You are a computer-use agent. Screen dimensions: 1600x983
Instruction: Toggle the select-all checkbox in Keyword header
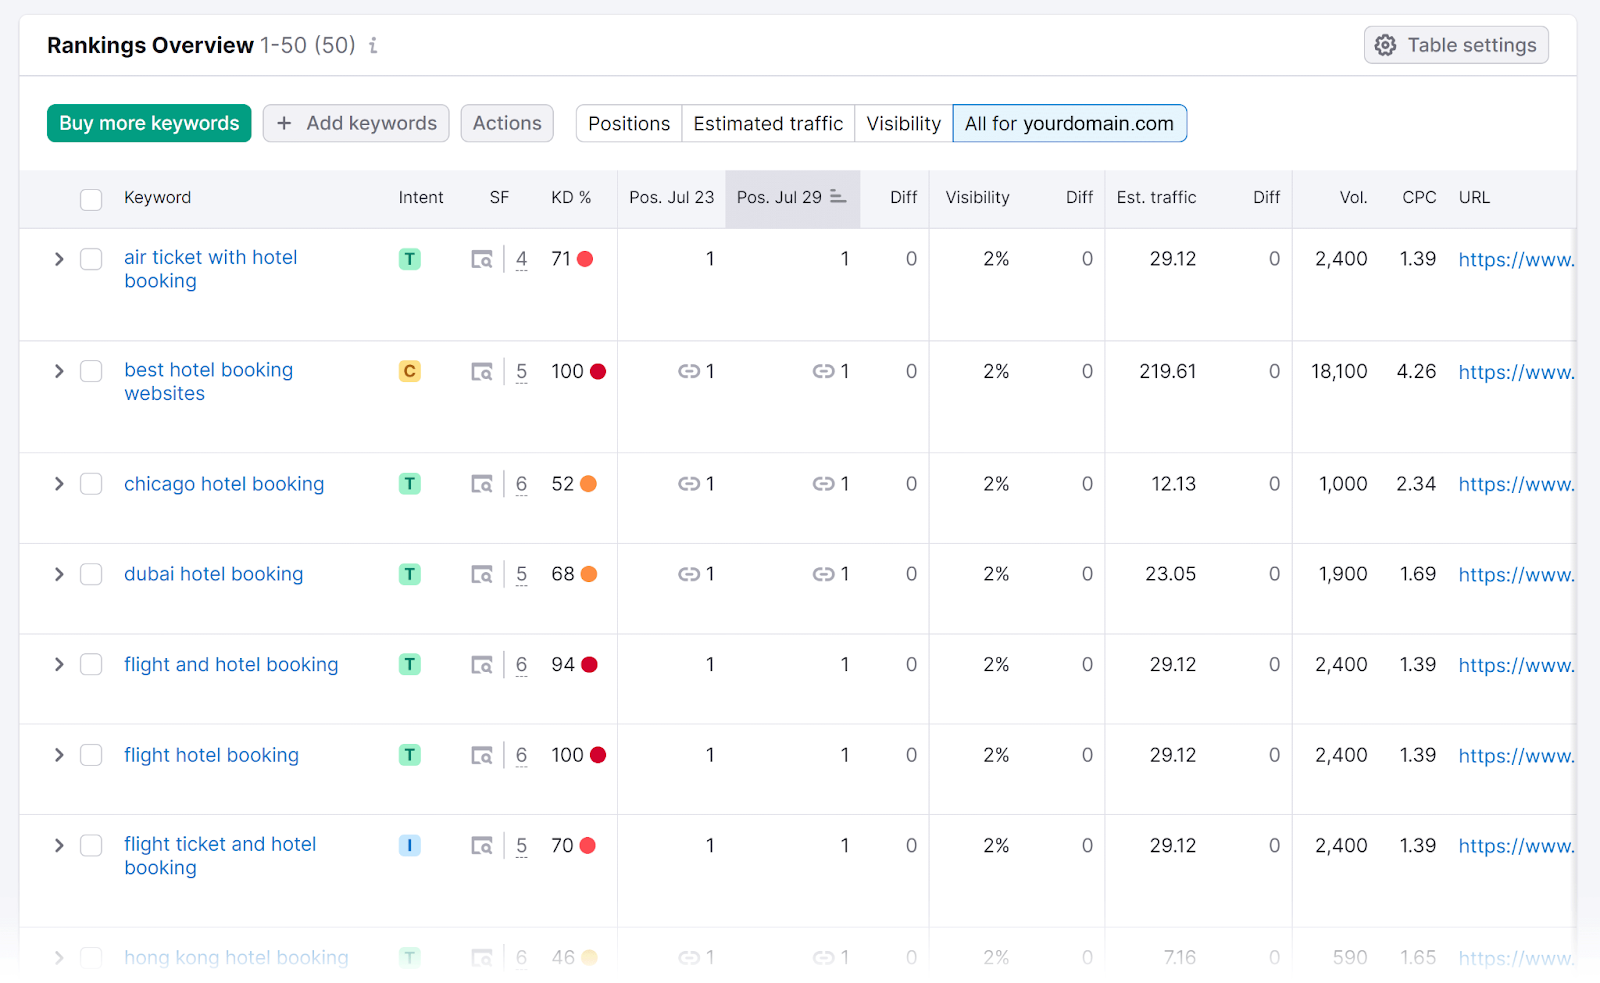pyautogui.click(x=91, y=199)
